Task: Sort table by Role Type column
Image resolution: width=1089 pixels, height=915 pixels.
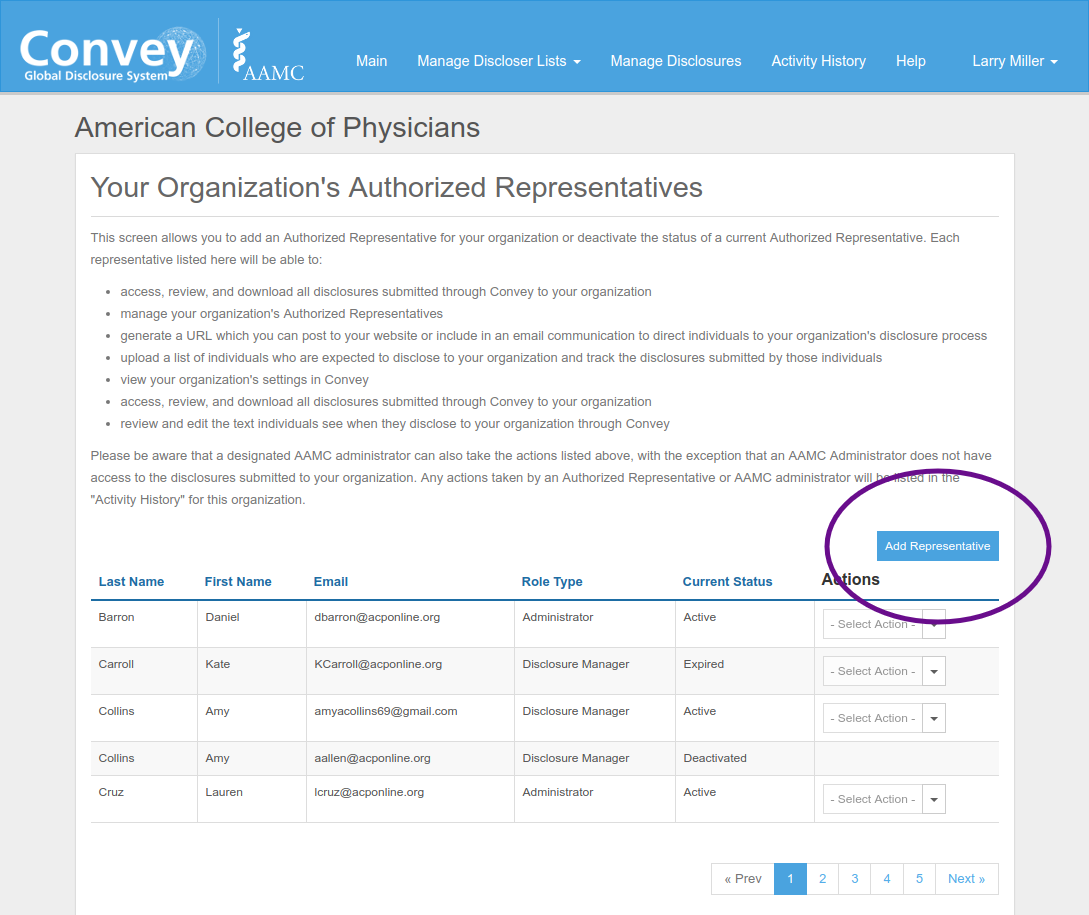Action: point(552,582)
